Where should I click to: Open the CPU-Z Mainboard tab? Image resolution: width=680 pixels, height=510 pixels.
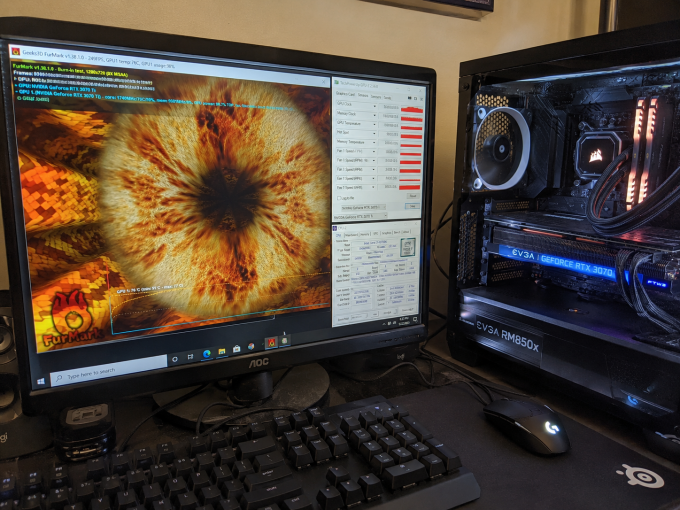tap(351, 234)
